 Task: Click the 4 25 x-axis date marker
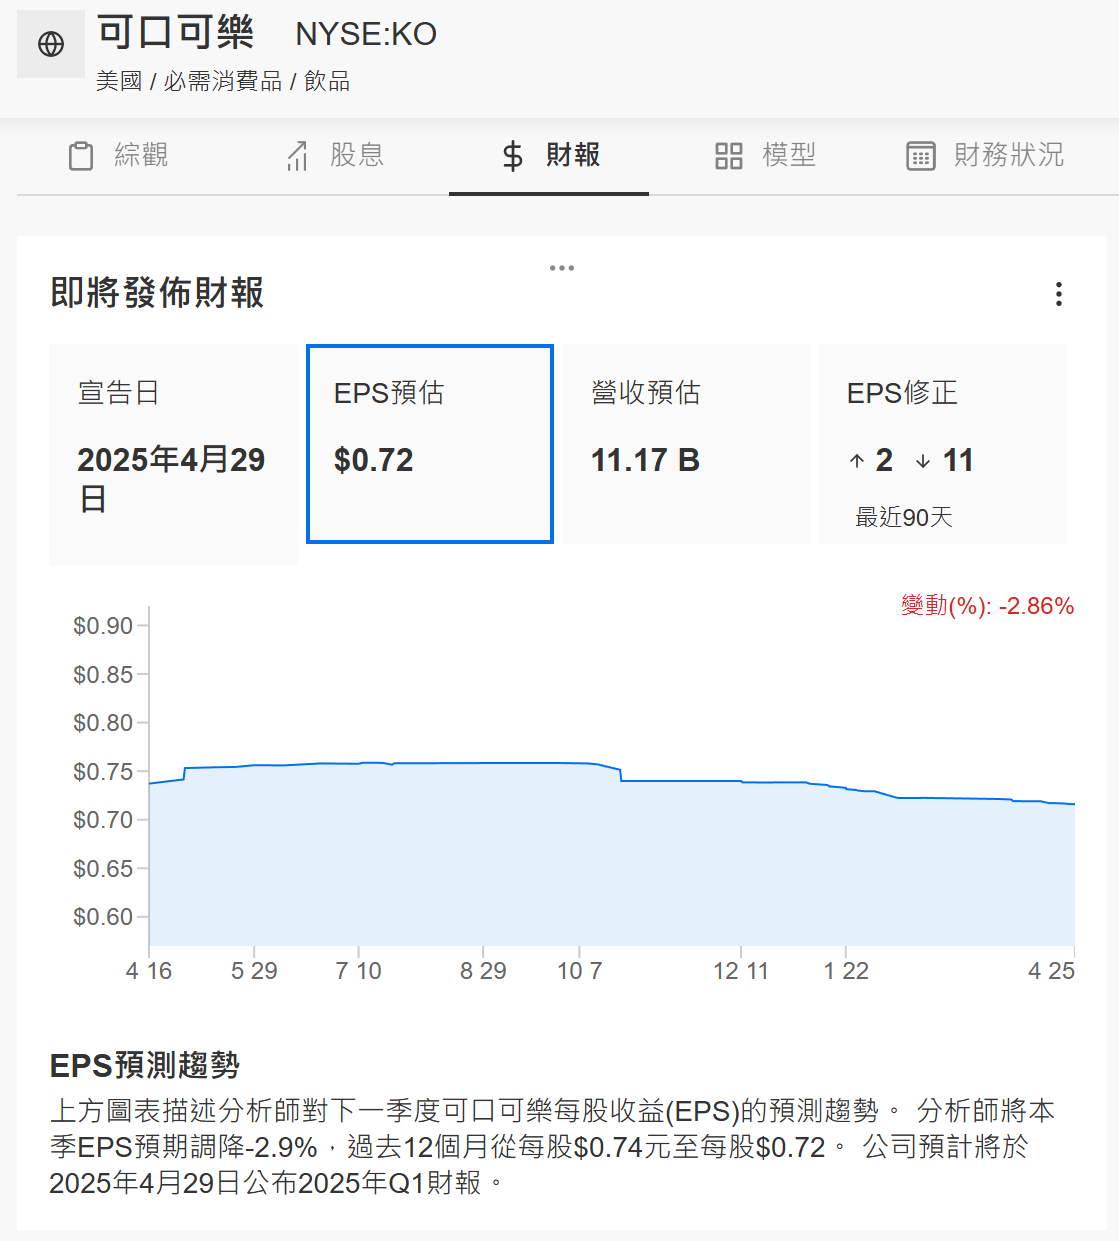point(1051,971)
